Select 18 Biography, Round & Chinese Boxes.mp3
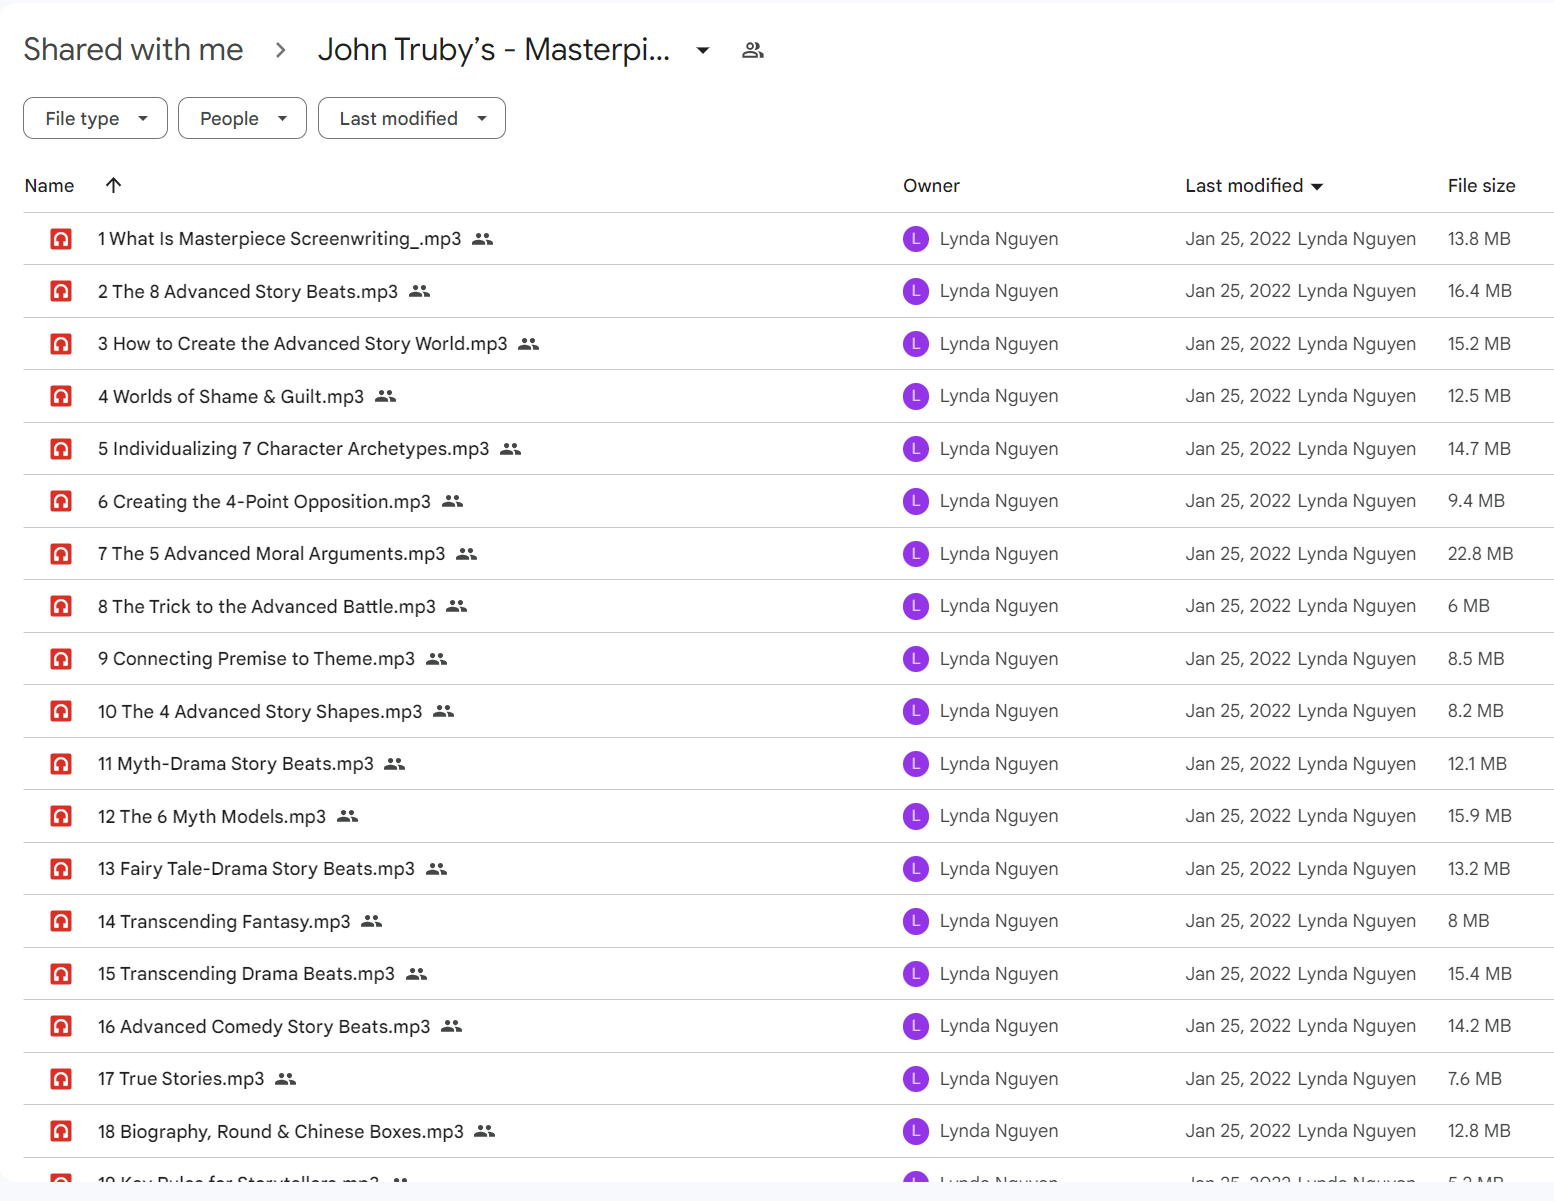Screen dimensions: 1554x1201 coord(281,1131)
